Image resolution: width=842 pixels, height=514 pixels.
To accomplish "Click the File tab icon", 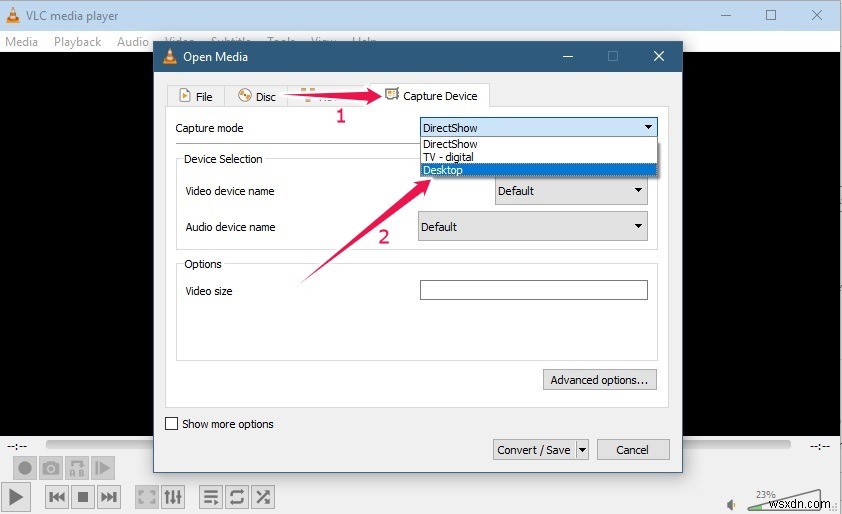I will click(184, 96).
